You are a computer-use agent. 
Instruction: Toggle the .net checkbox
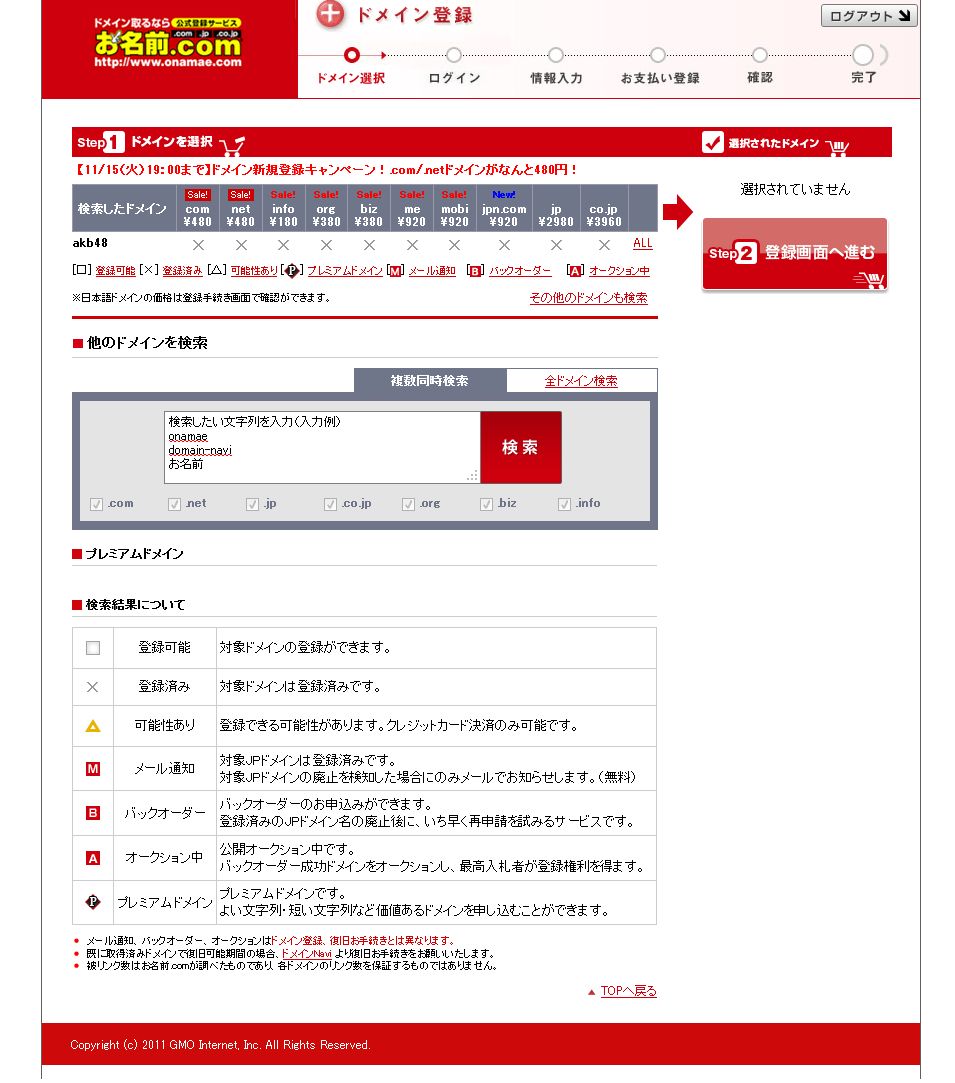pyautogui.click(x=174, y=505)
